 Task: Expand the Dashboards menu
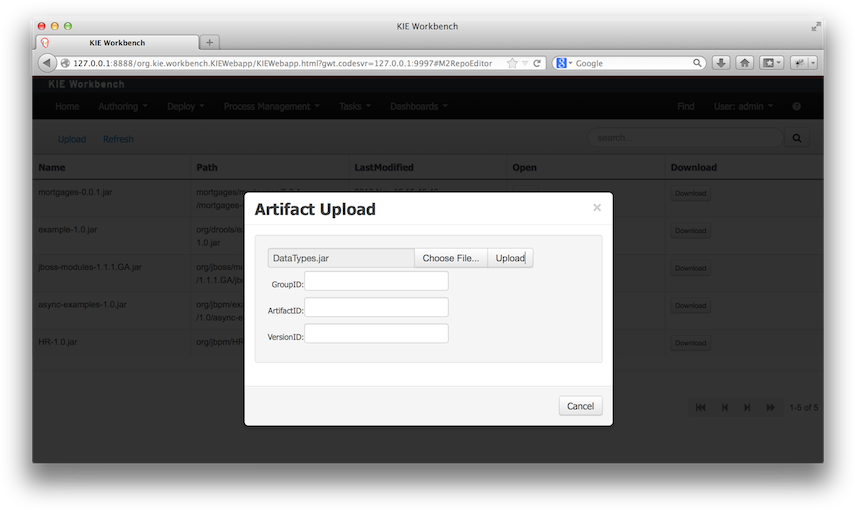point(418,106)
